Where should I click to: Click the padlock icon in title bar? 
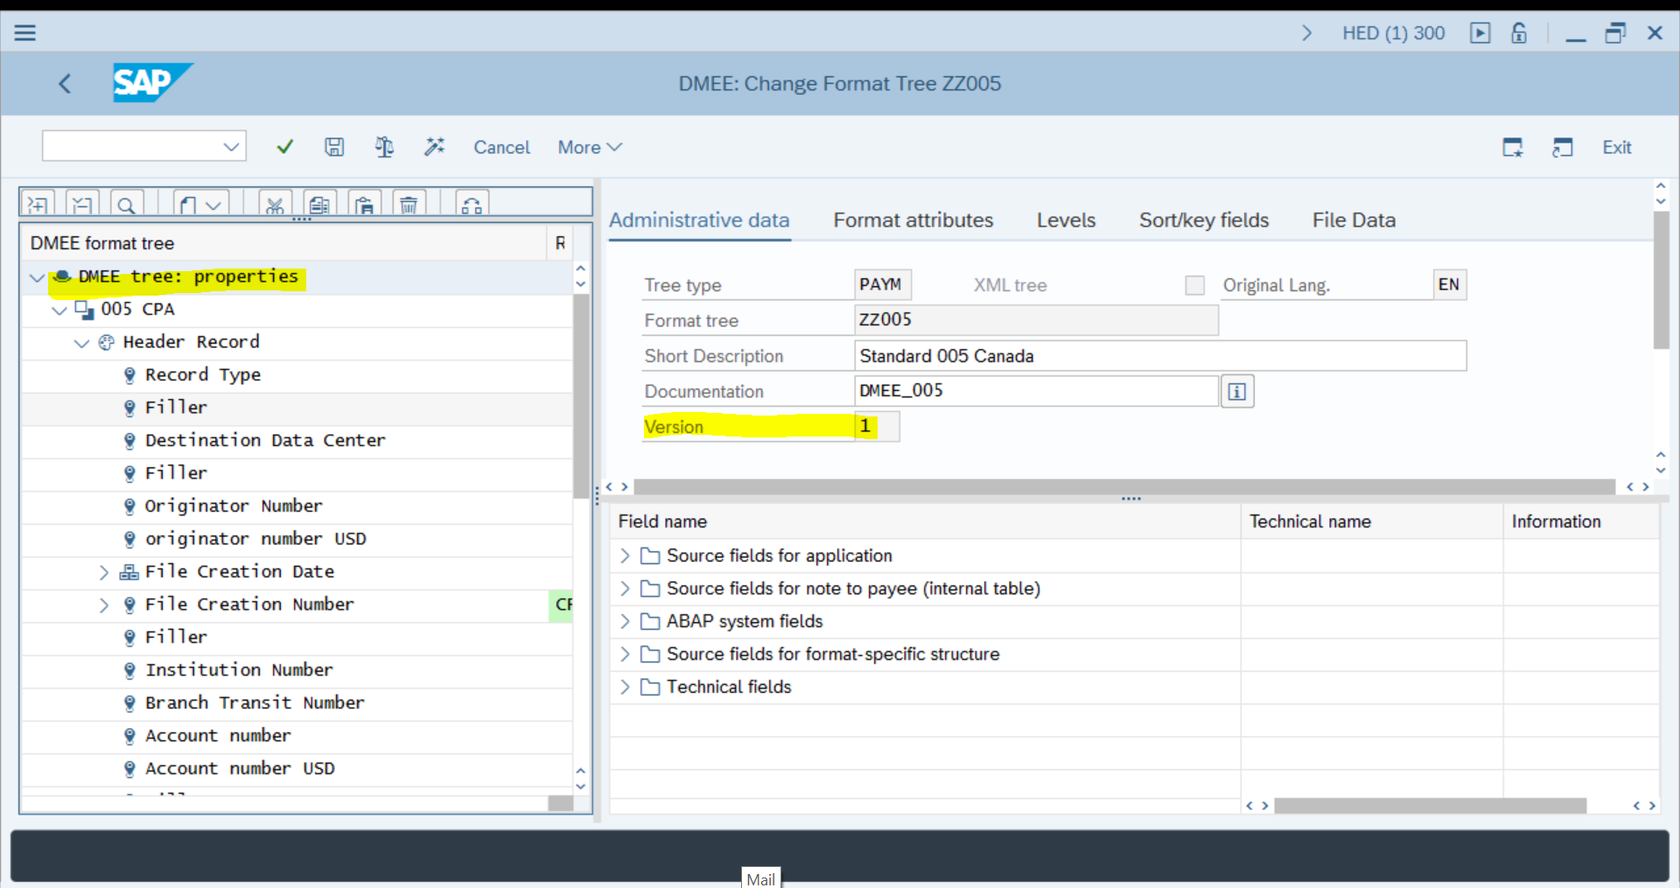pyautogui.click(x=1519, y=33)
